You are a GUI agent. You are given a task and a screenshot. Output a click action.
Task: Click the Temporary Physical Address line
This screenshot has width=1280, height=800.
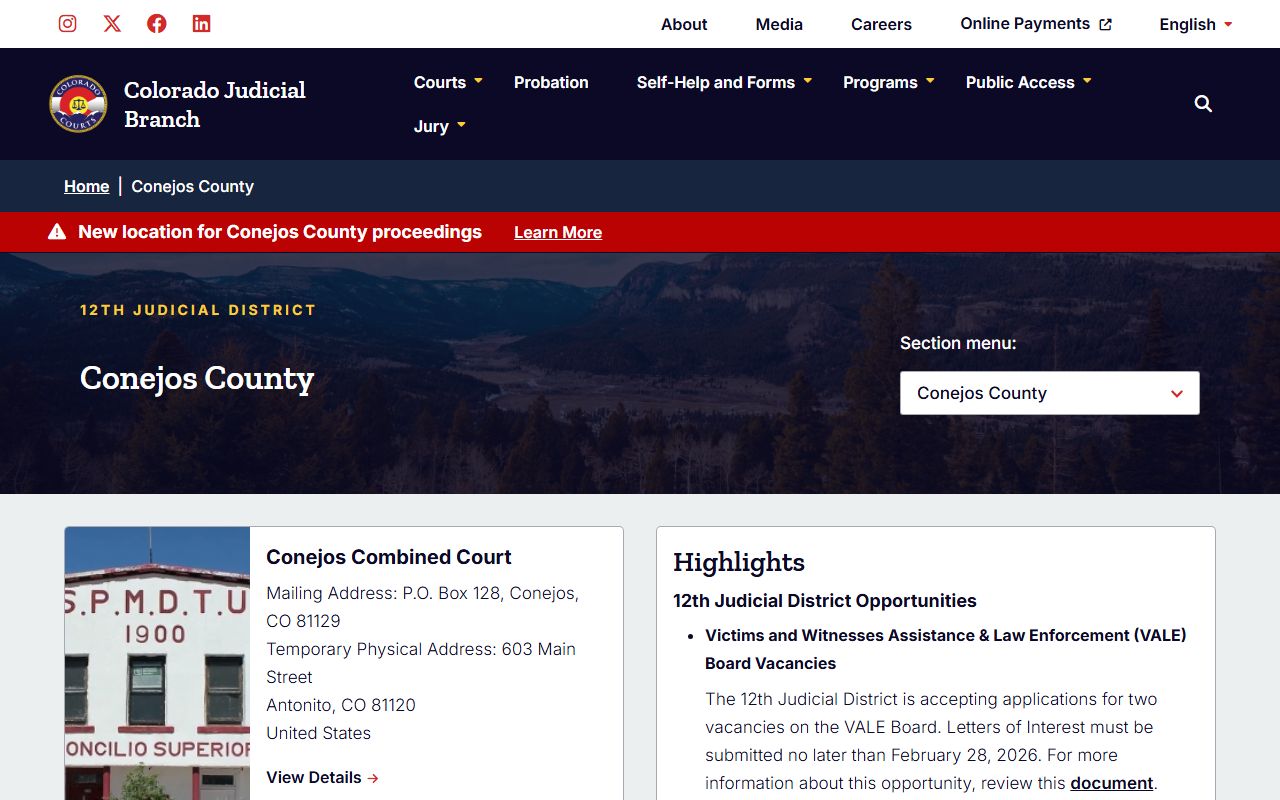point(421,663)
